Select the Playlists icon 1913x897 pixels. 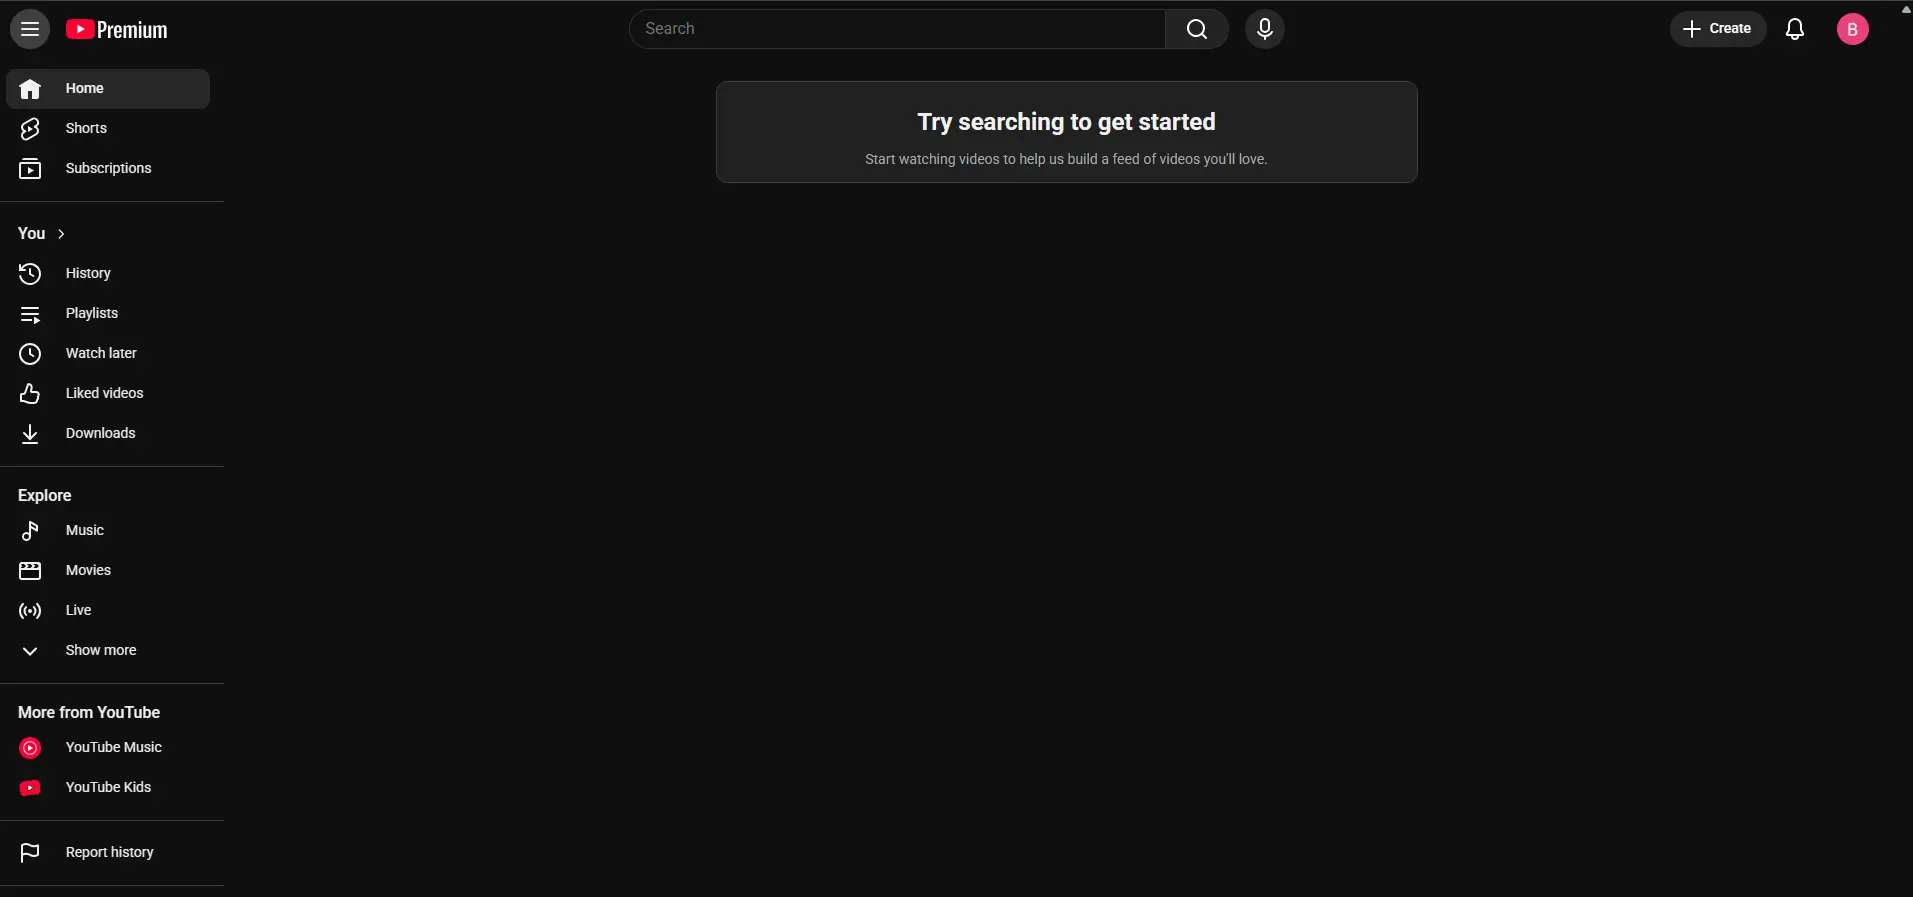30,314
